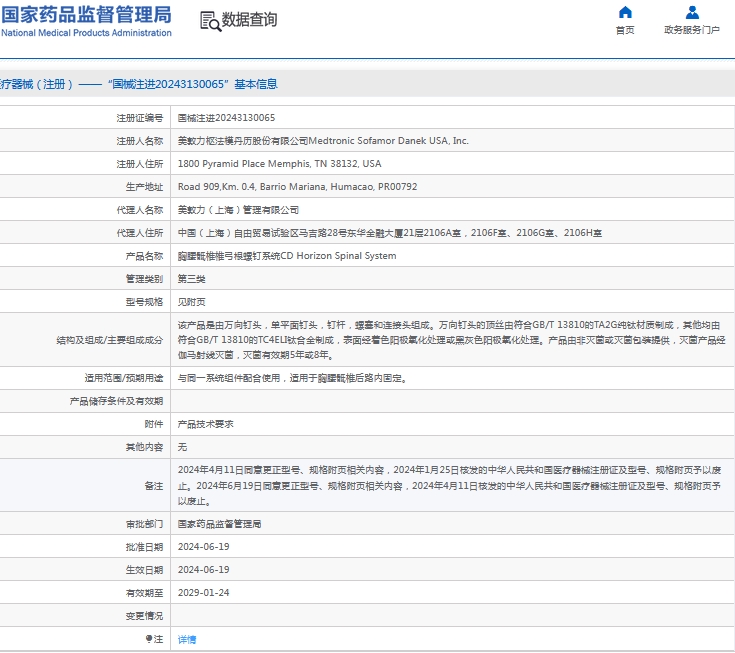
Task: Click approval date 2024-06-19 beside 批准日期
Action: tap(203, 547)
